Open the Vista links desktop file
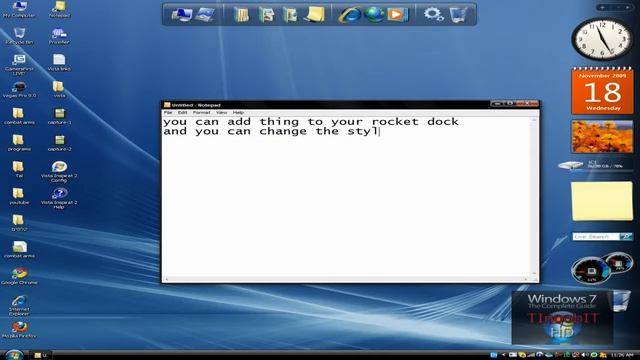The height and width of the screenshot is (360, 640). coord(59,62)
